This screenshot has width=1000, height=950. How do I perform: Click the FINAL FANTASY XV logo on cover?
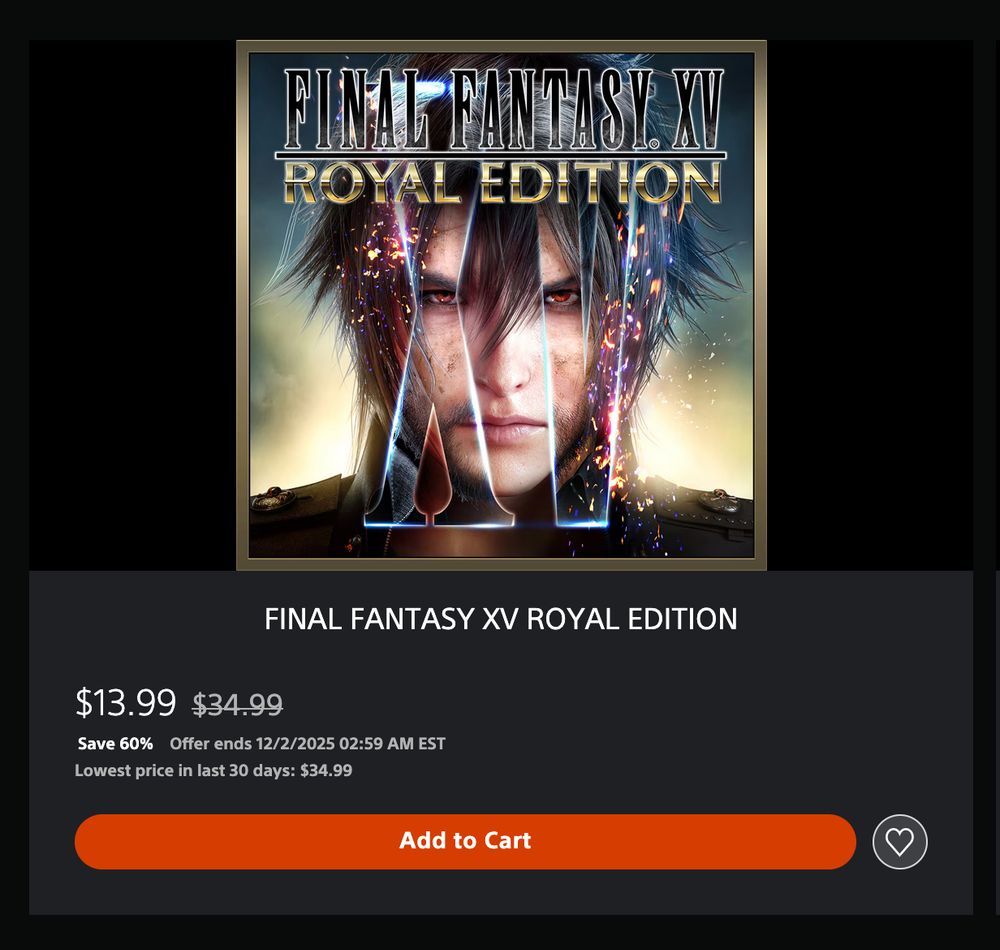pos(503,110)
